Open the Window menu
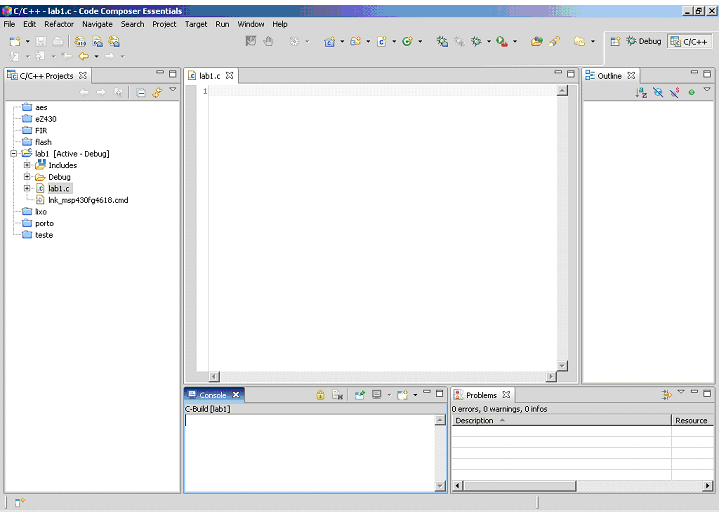The height and width of the screenshot is (522, 720). 251,24
